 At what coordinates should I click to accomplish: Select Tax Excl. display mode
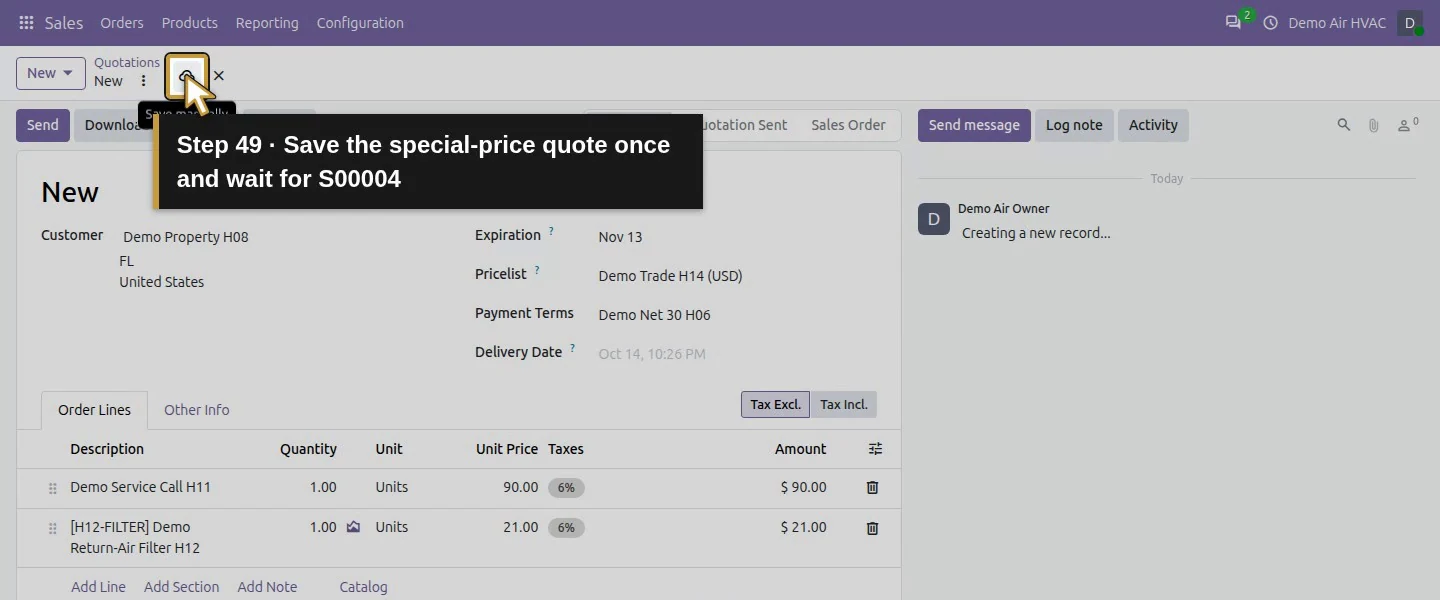pos(775,404)
